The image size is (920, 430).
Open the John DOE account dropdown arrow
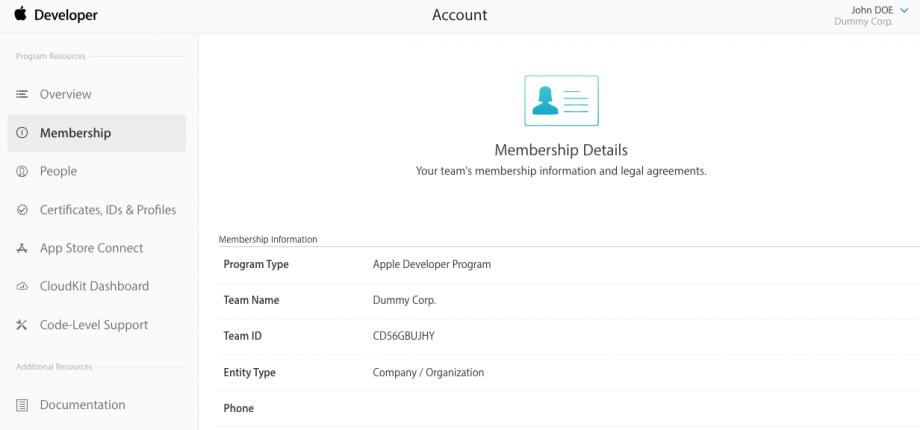[904, 10]
